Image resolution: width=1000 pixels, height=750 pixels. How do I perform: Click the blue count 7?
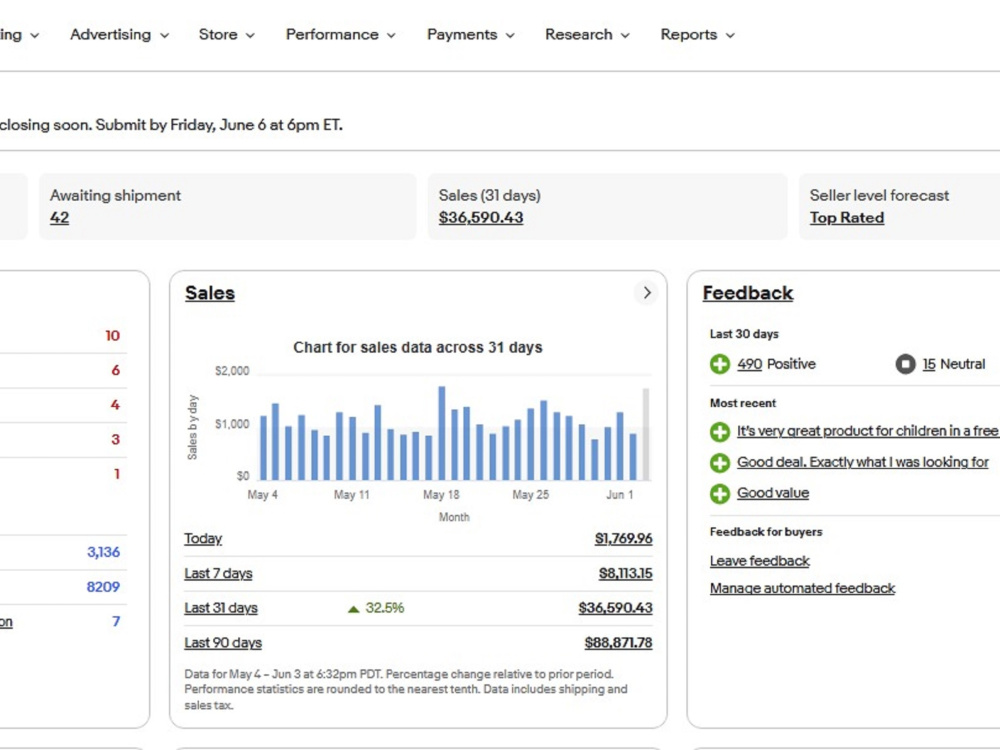click(x=116, y=621)
